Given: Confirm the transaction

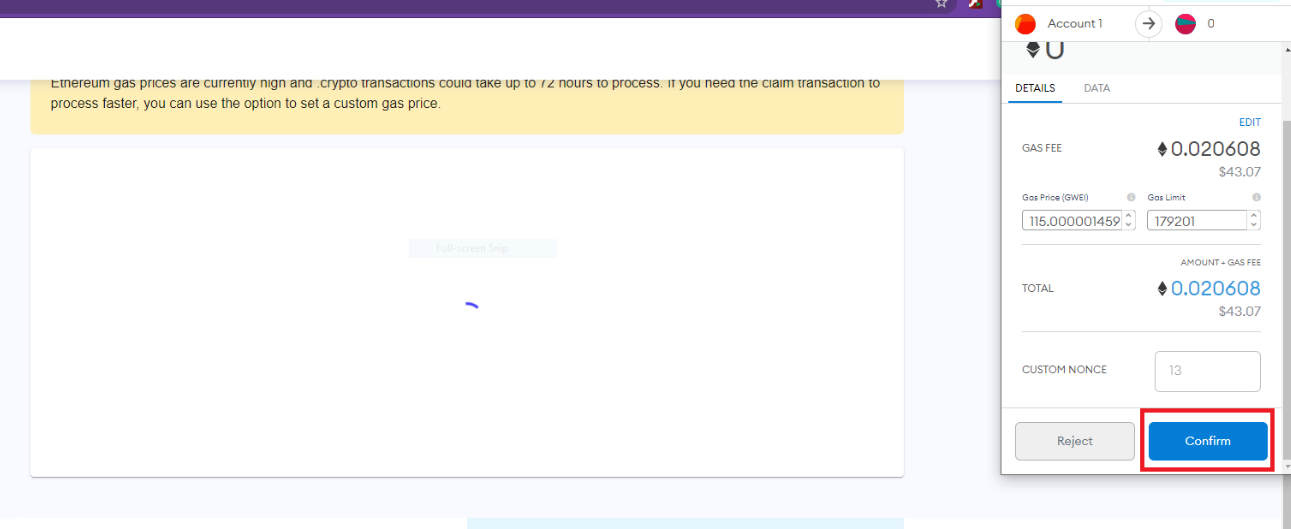Looking at the screenshot, I should click(x=1208, y=441).
